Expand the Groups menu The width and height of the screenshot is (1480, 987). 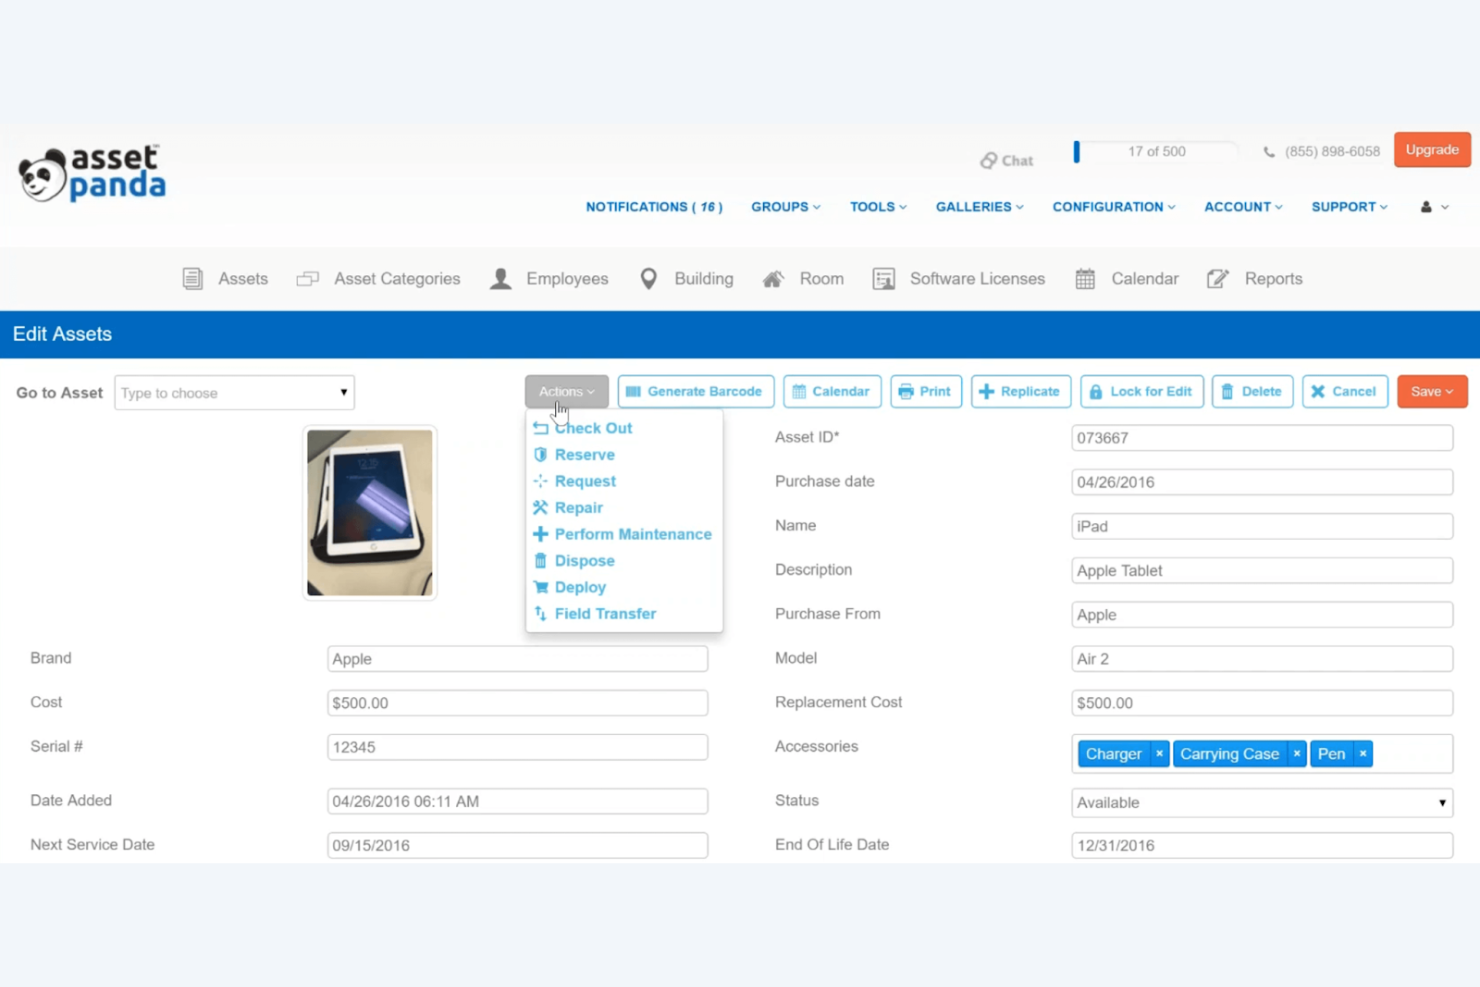tap(786, 207)
